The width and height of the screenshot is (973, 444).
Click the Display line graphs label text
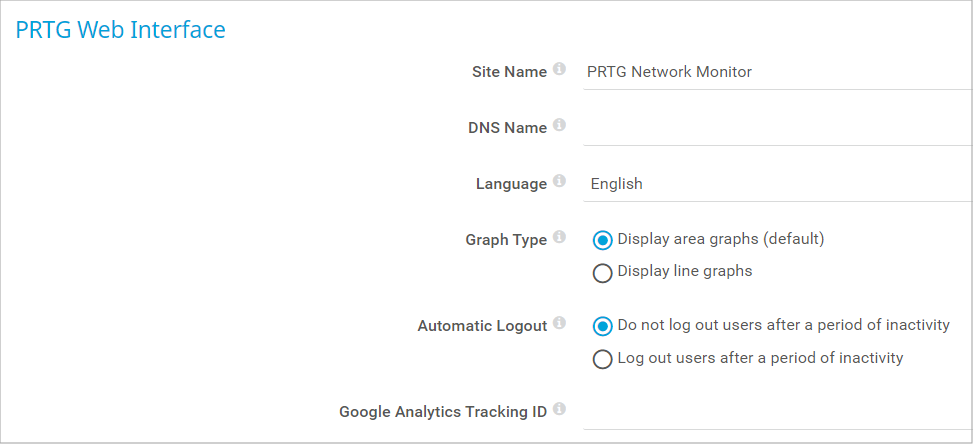pyautogui.click(x=685, y=271)
